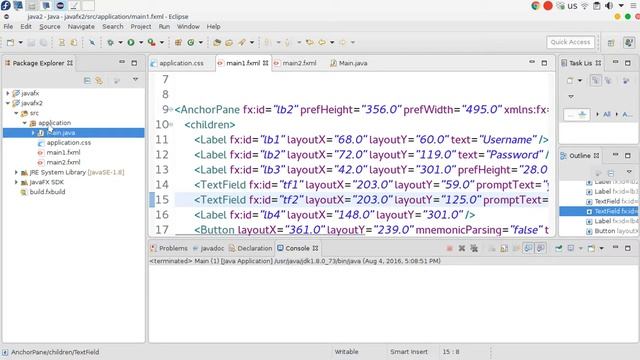
Task: Switch to the Main.java editor tab
Action: [x=353, y=63]
